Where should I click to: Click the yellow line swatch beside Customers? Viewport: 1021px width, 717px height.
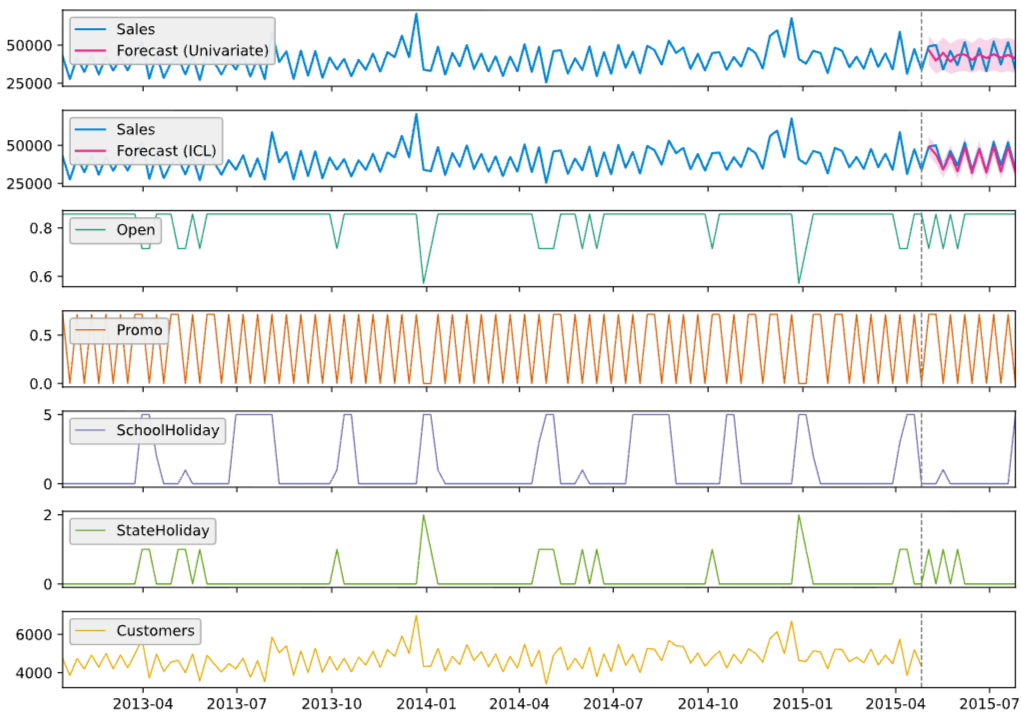pos(91,630)
